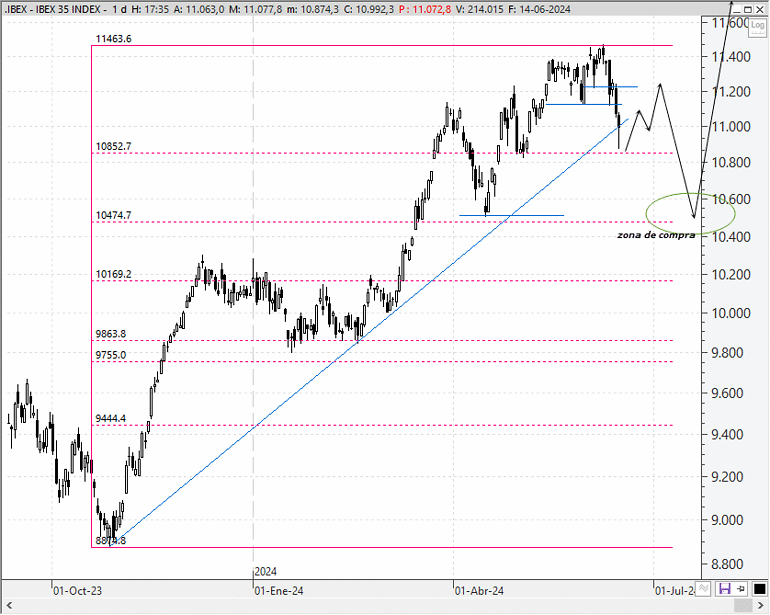Click the m: 10.874,3 low value
This screenshot has width=770, height=615.
312,9
